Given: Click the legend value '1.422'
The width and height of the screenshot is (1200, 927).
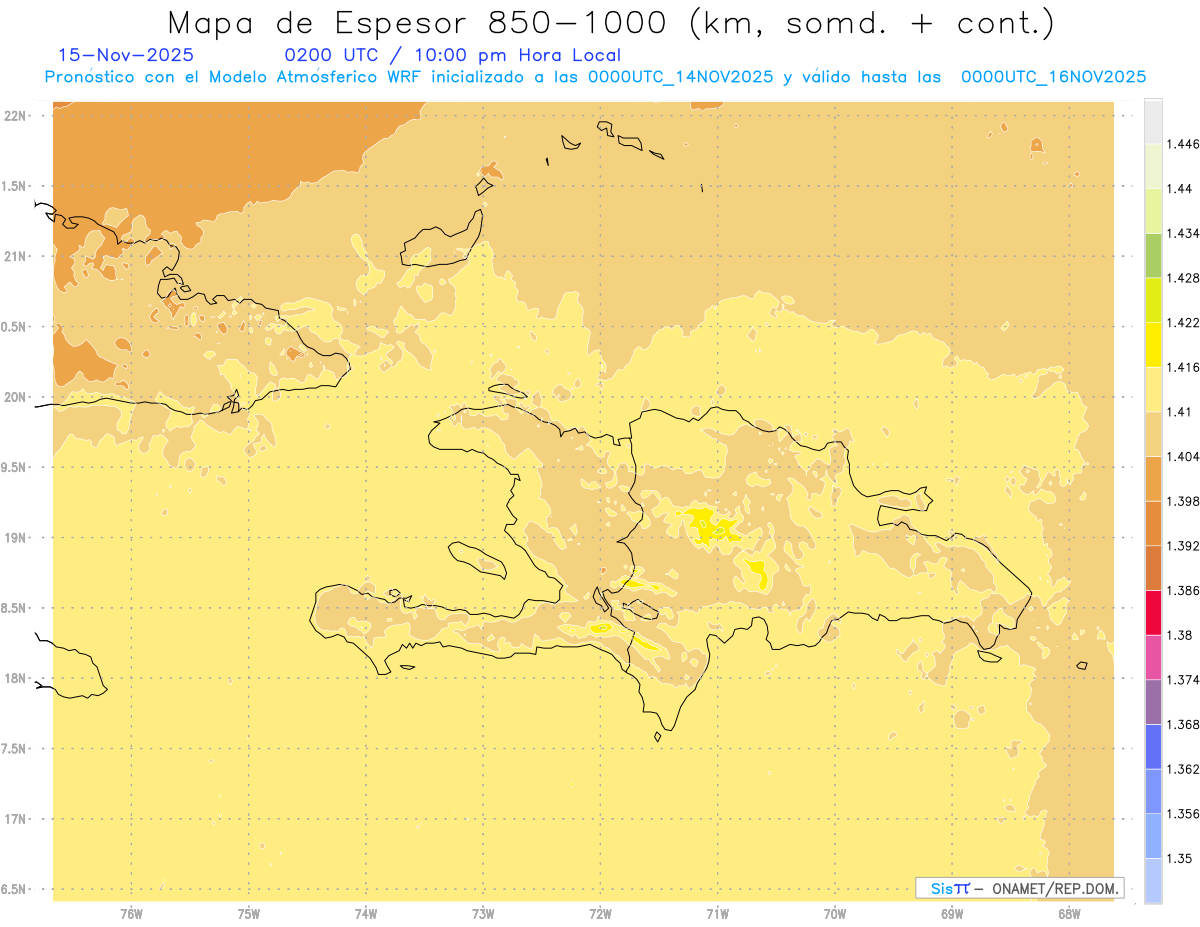Looking at the screenshot, I should click(x=1183, y=323).
